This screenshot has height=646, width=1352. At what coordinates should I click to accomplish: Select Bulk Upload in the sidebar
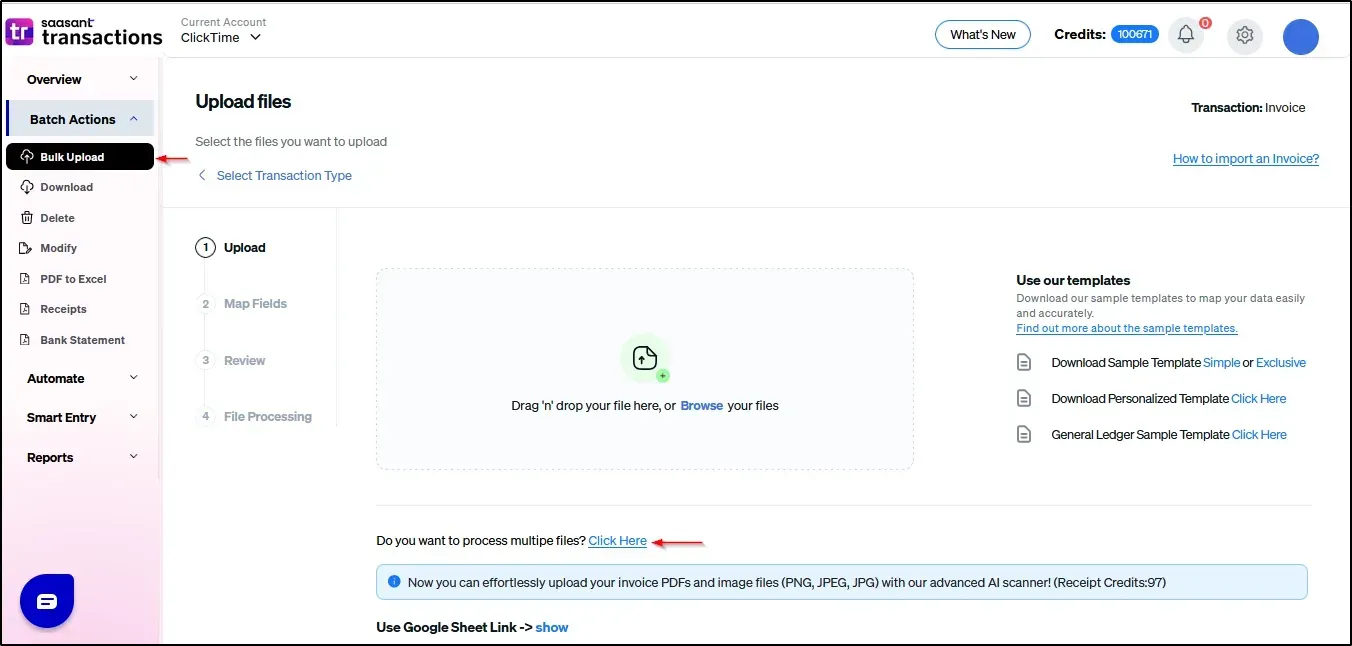tap(80, 157)
